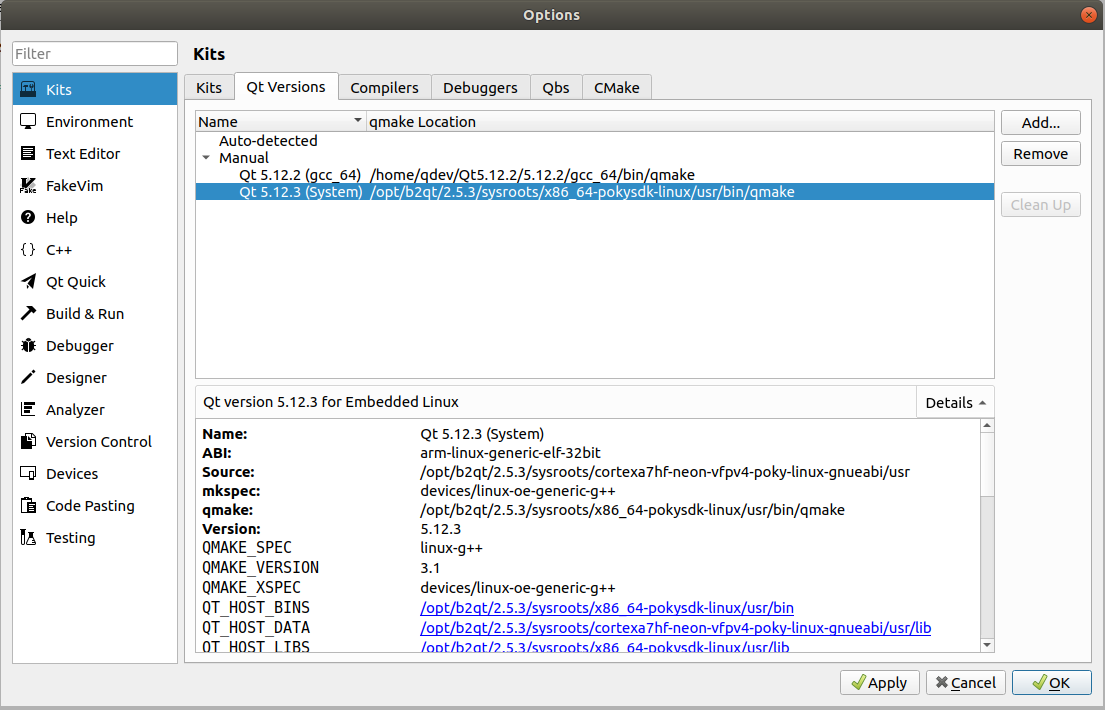Viewport: 1111px width, 715px height.
Task: Open Help settings question-mark icon
Action: coord(28,218)
